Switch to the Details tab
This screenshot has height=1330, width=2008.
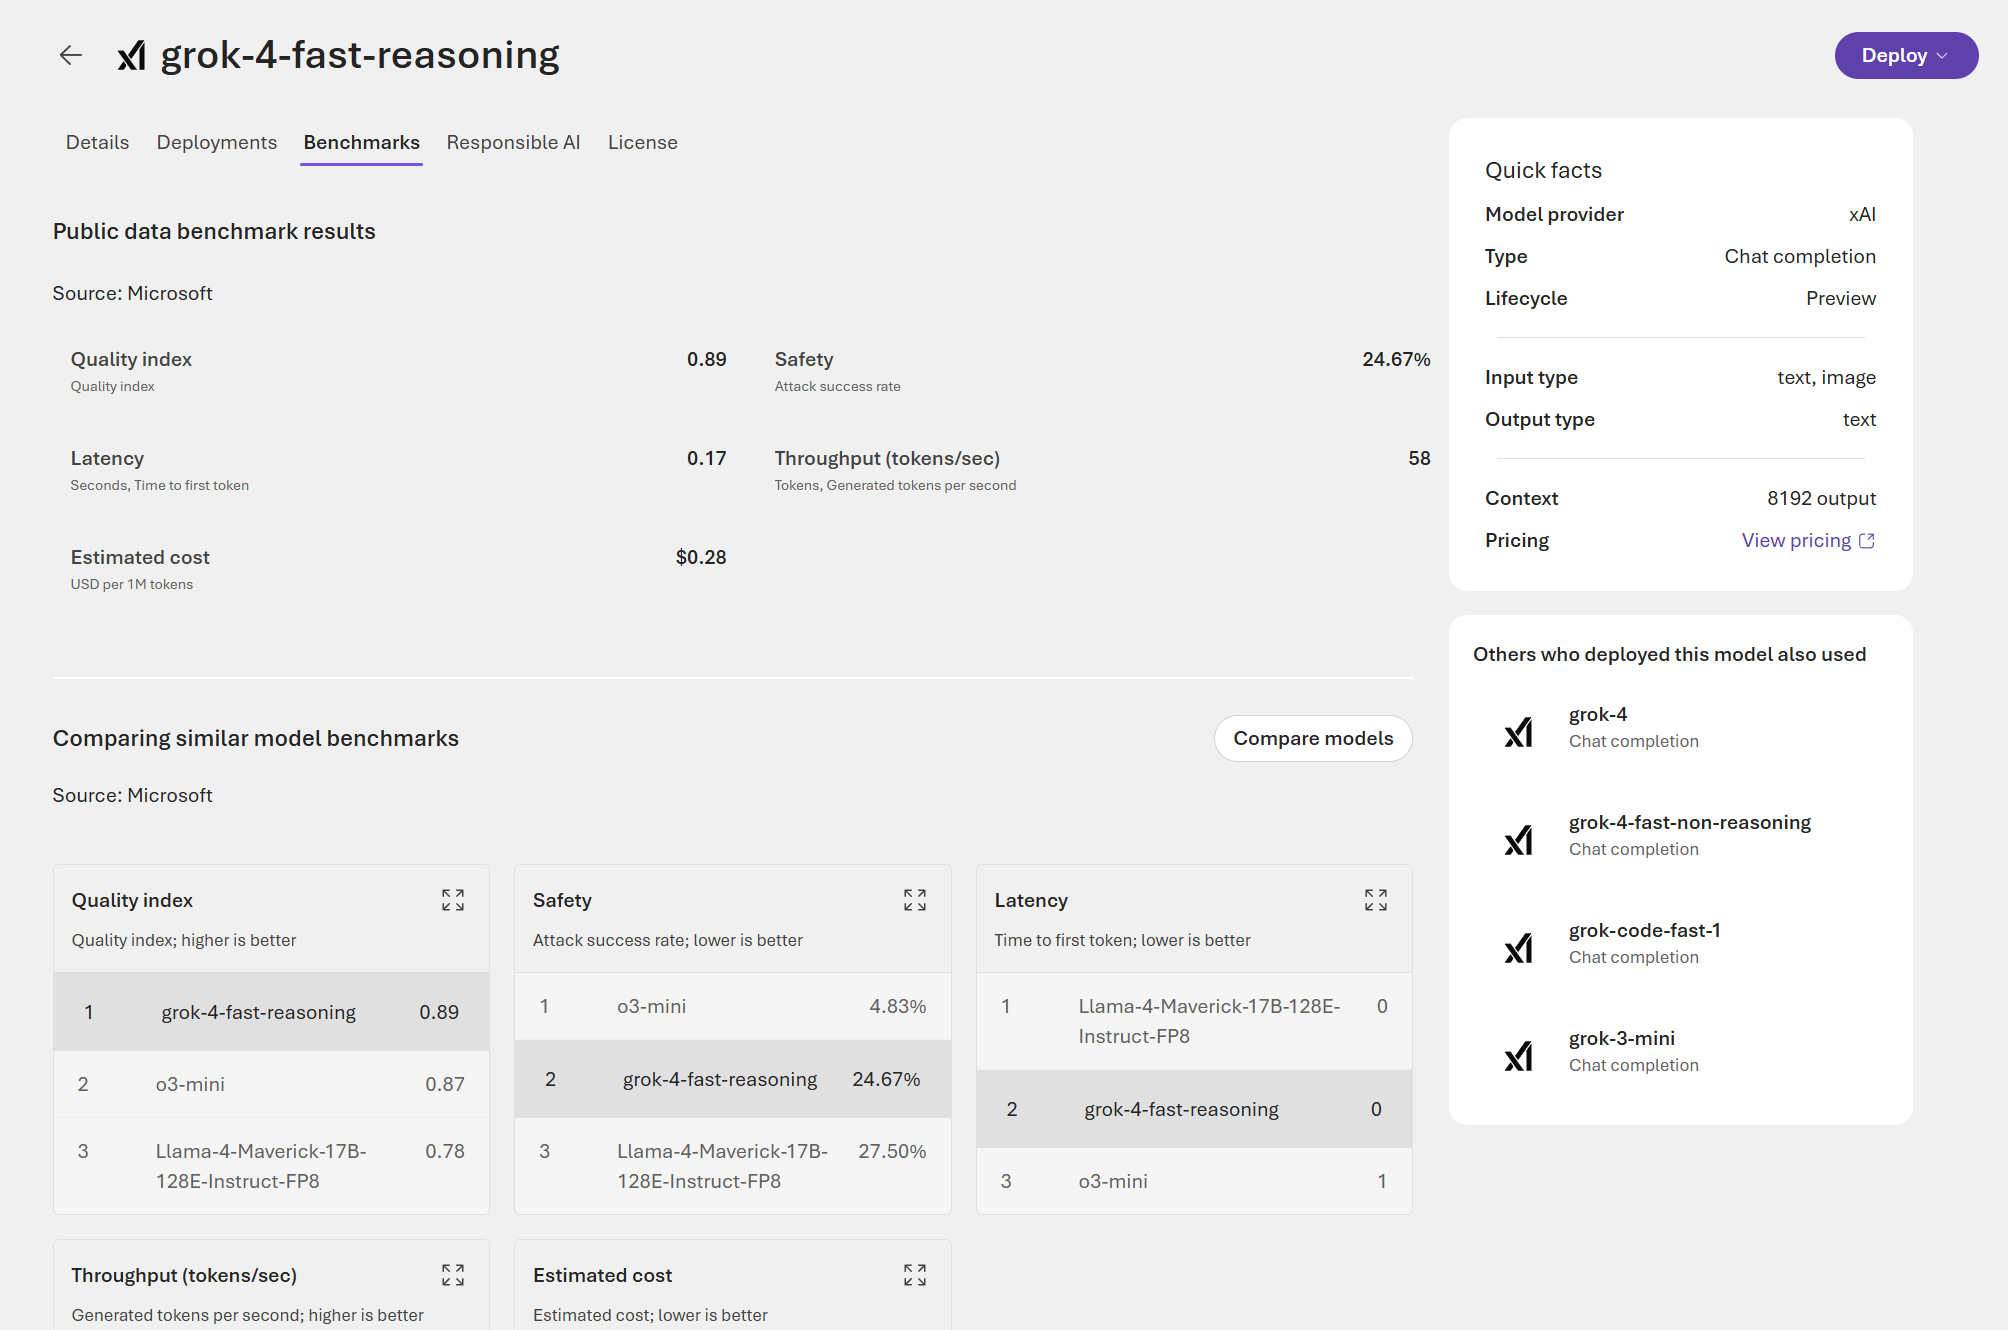click(96, 142)
